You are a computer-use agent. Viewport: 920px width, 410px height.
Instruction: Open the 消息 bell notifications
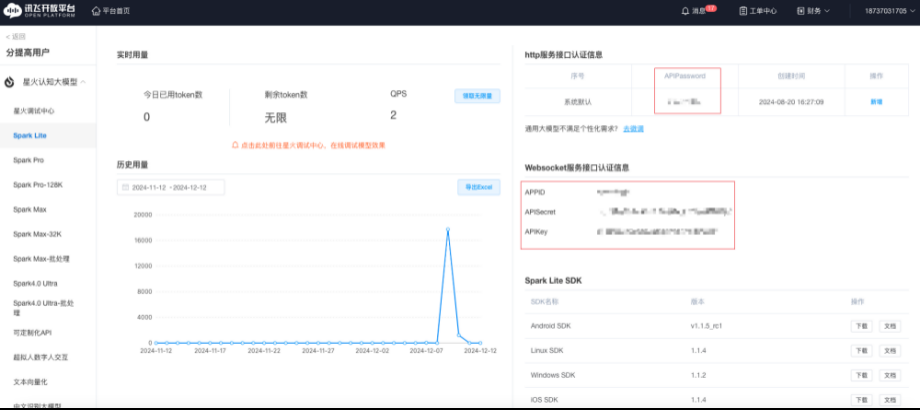(x=685, y=11)
